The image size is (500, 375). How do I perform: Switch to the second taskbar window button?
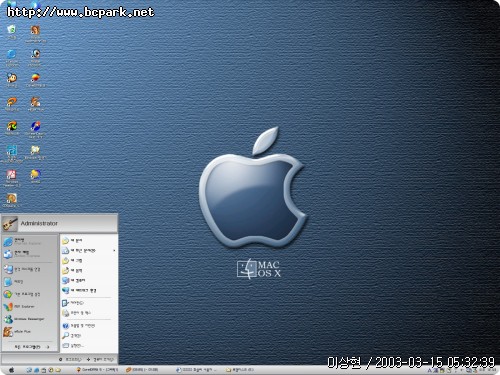(x=142, y=370)
